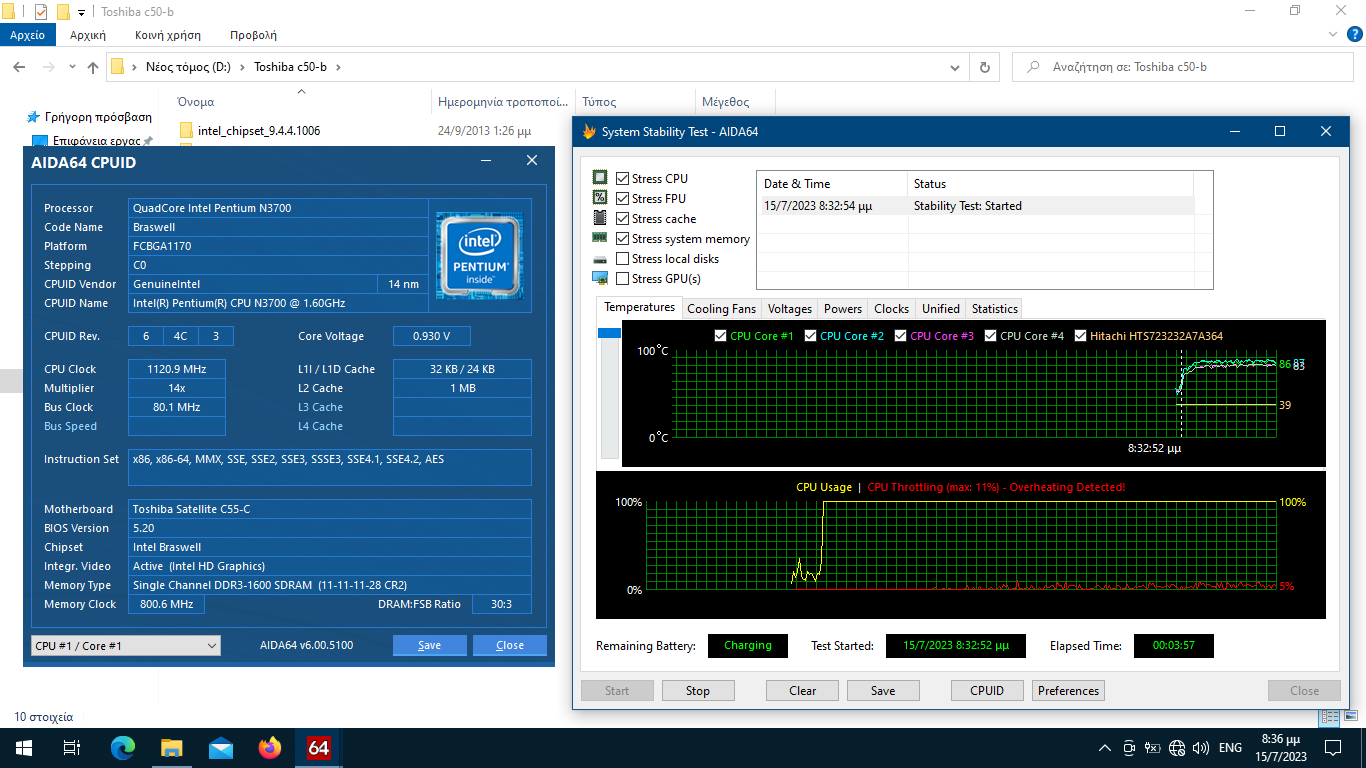Click the AIDA64 flame title icon
The width and height of the screenshot is (1366, 768).
[589, 132]
